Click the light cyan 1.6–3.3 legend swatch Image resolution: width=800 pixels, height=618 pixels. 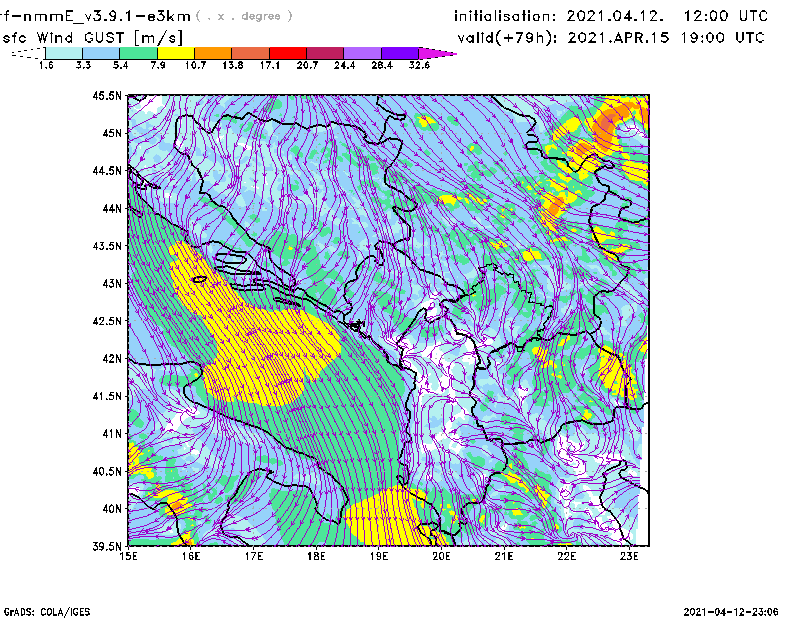[64, 53]
